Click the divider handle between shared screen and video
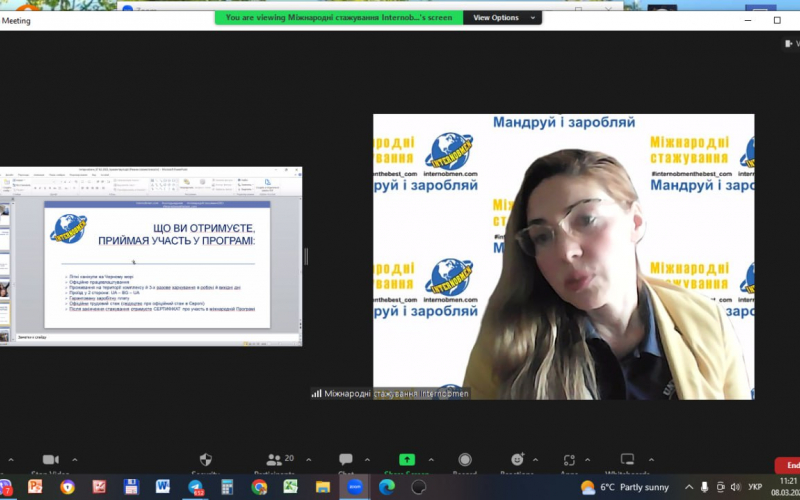Image resolution: width=800 pixels, height=500 pixels. (x=306, y=257)
